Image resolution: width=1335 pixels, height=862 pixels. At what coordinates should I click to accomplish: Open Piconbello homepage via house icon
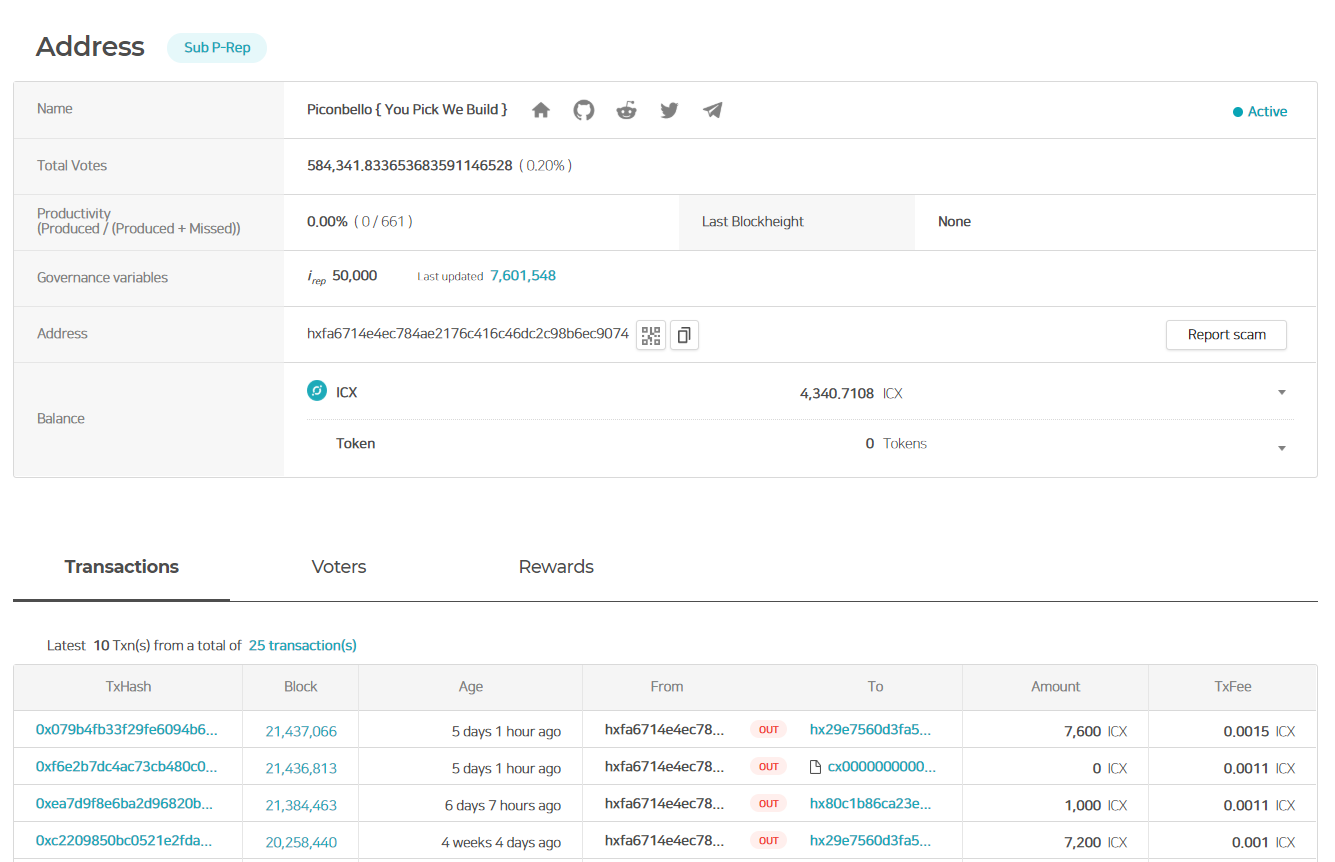pos(541,110)
